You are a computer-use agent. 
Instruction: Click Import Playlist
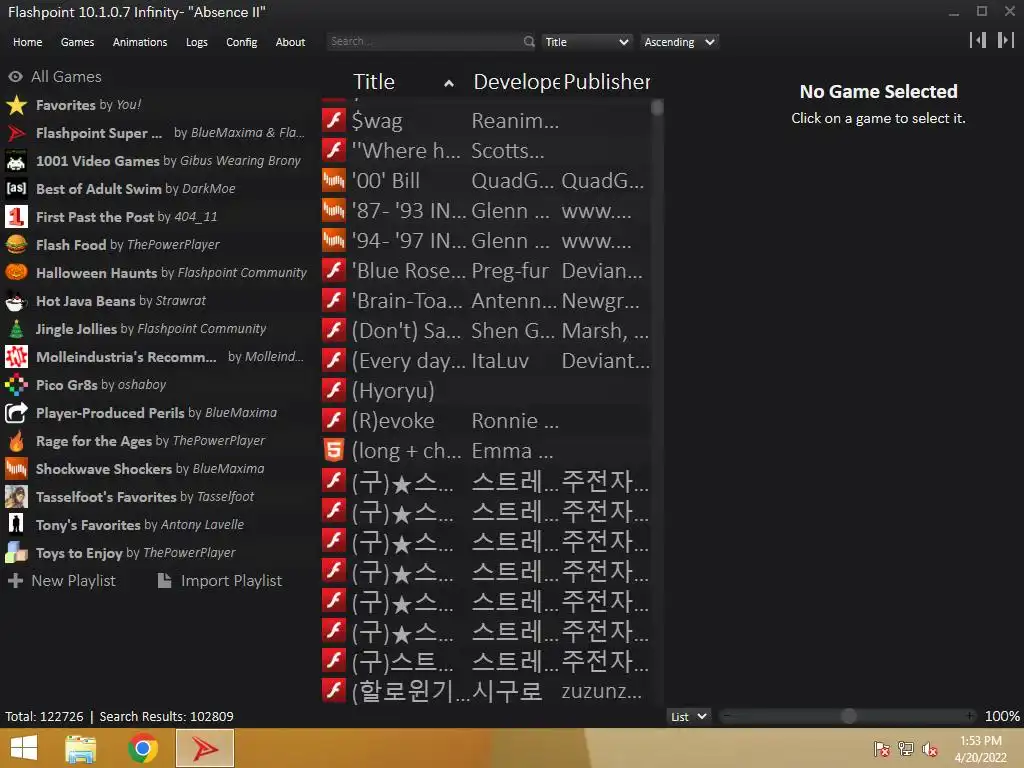220,581
